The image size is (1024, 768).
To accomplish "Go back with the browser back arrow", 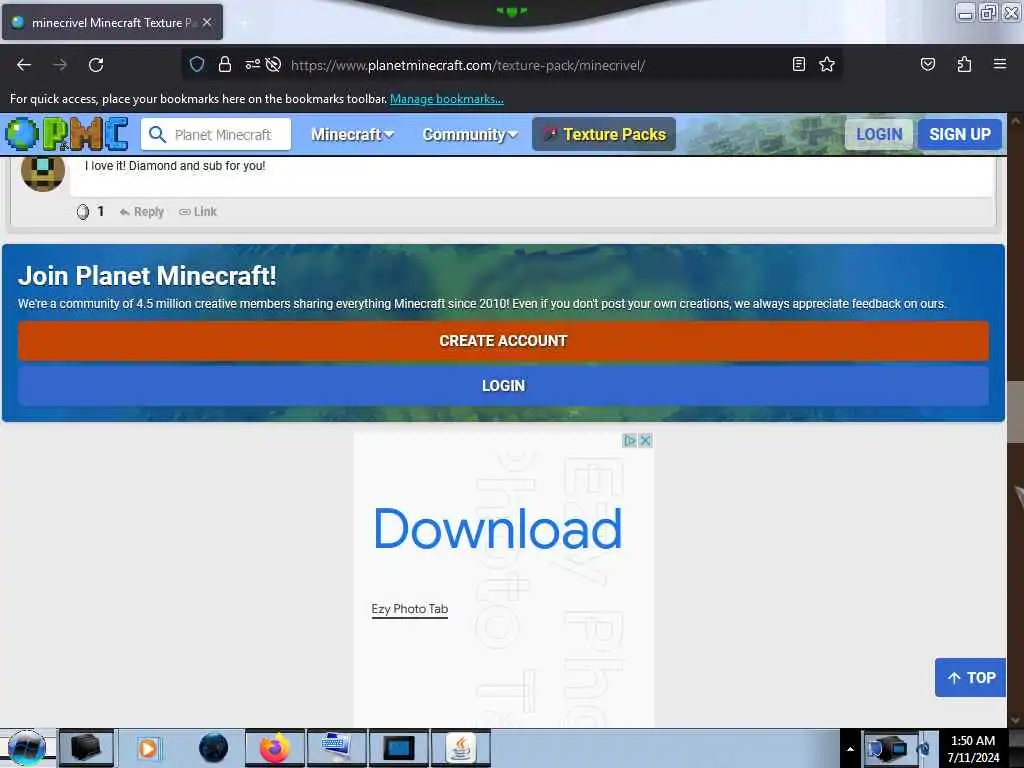I will point(24,65).
